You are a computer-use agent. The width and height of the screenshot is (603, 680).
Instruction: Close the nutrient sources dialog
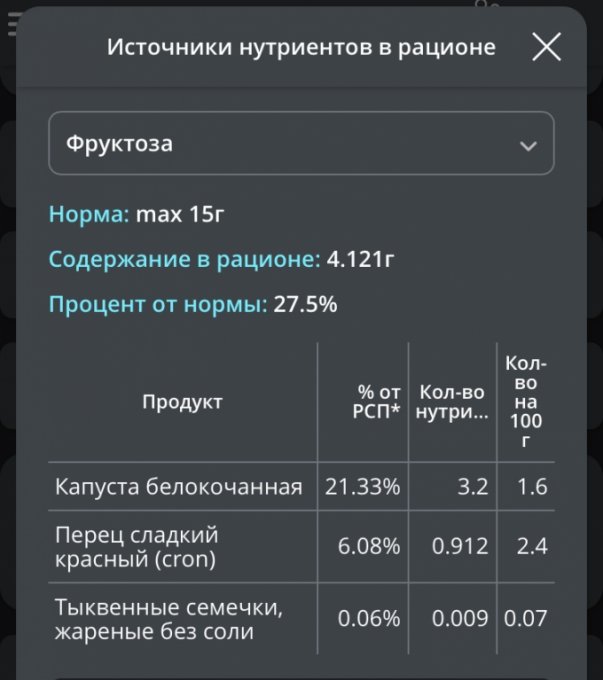(546, 47)
